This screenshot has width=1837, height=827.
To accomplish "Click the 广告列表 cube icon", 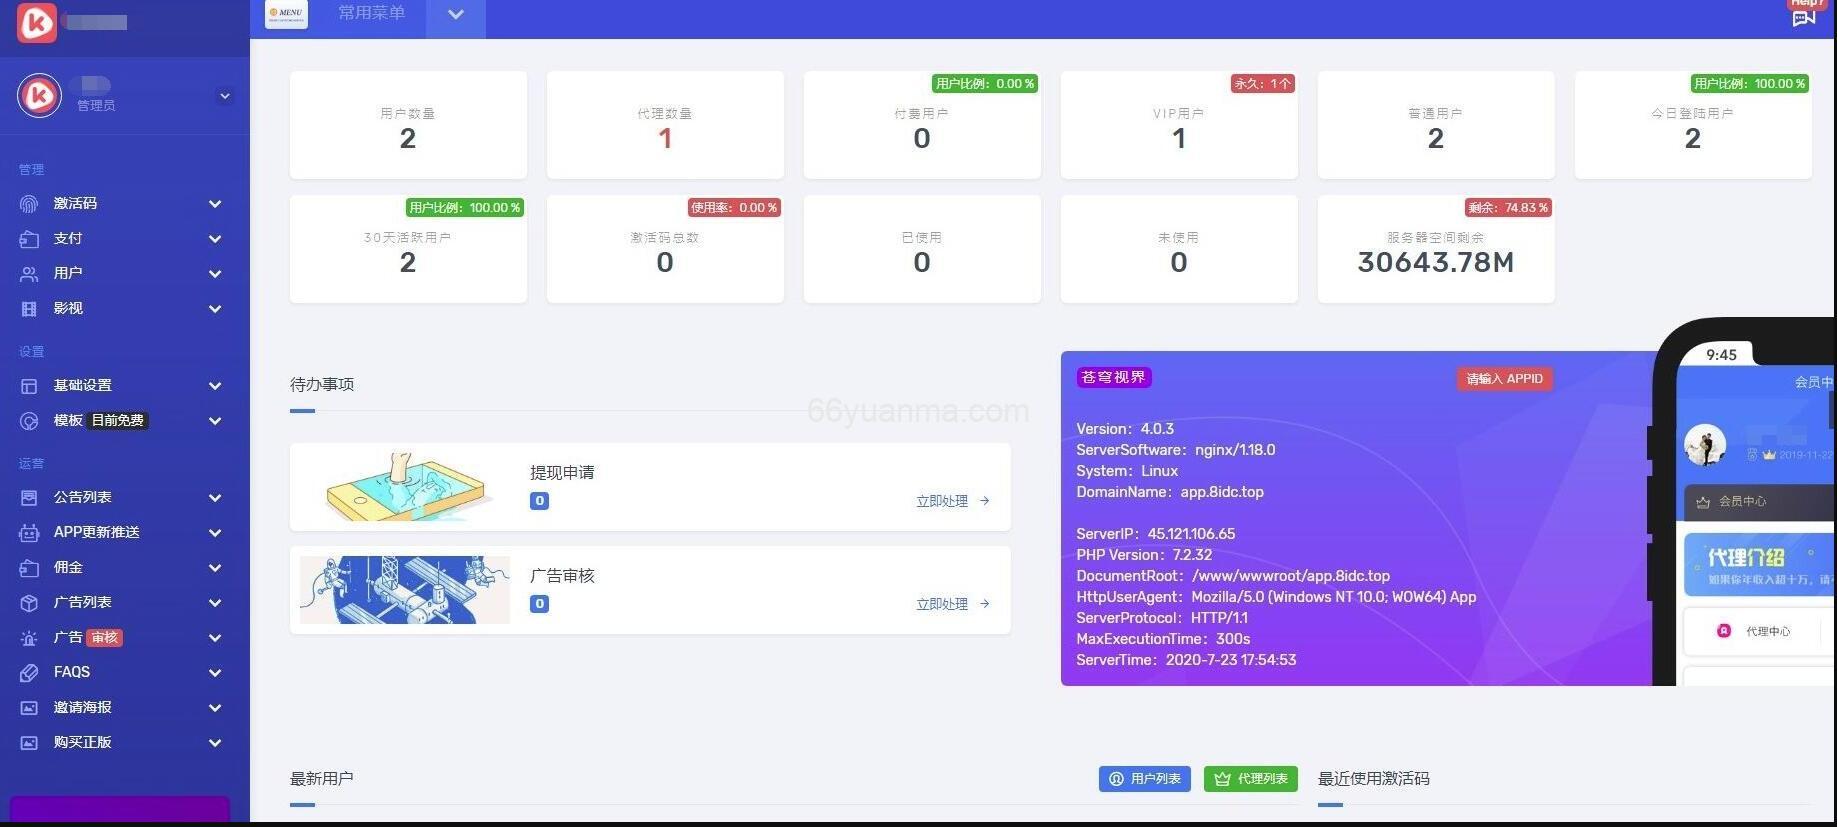I will pyautogui.click(x=29, y=603).
